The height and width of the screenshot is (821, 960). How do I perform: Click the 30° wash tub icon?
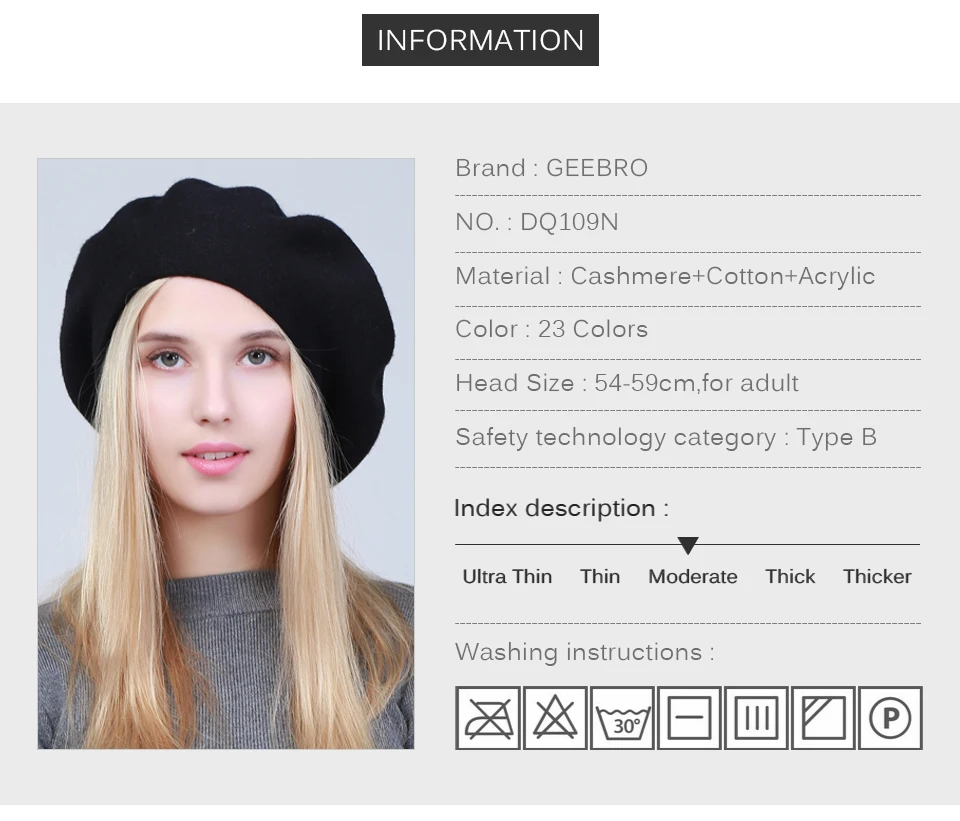tap(622, 718)
